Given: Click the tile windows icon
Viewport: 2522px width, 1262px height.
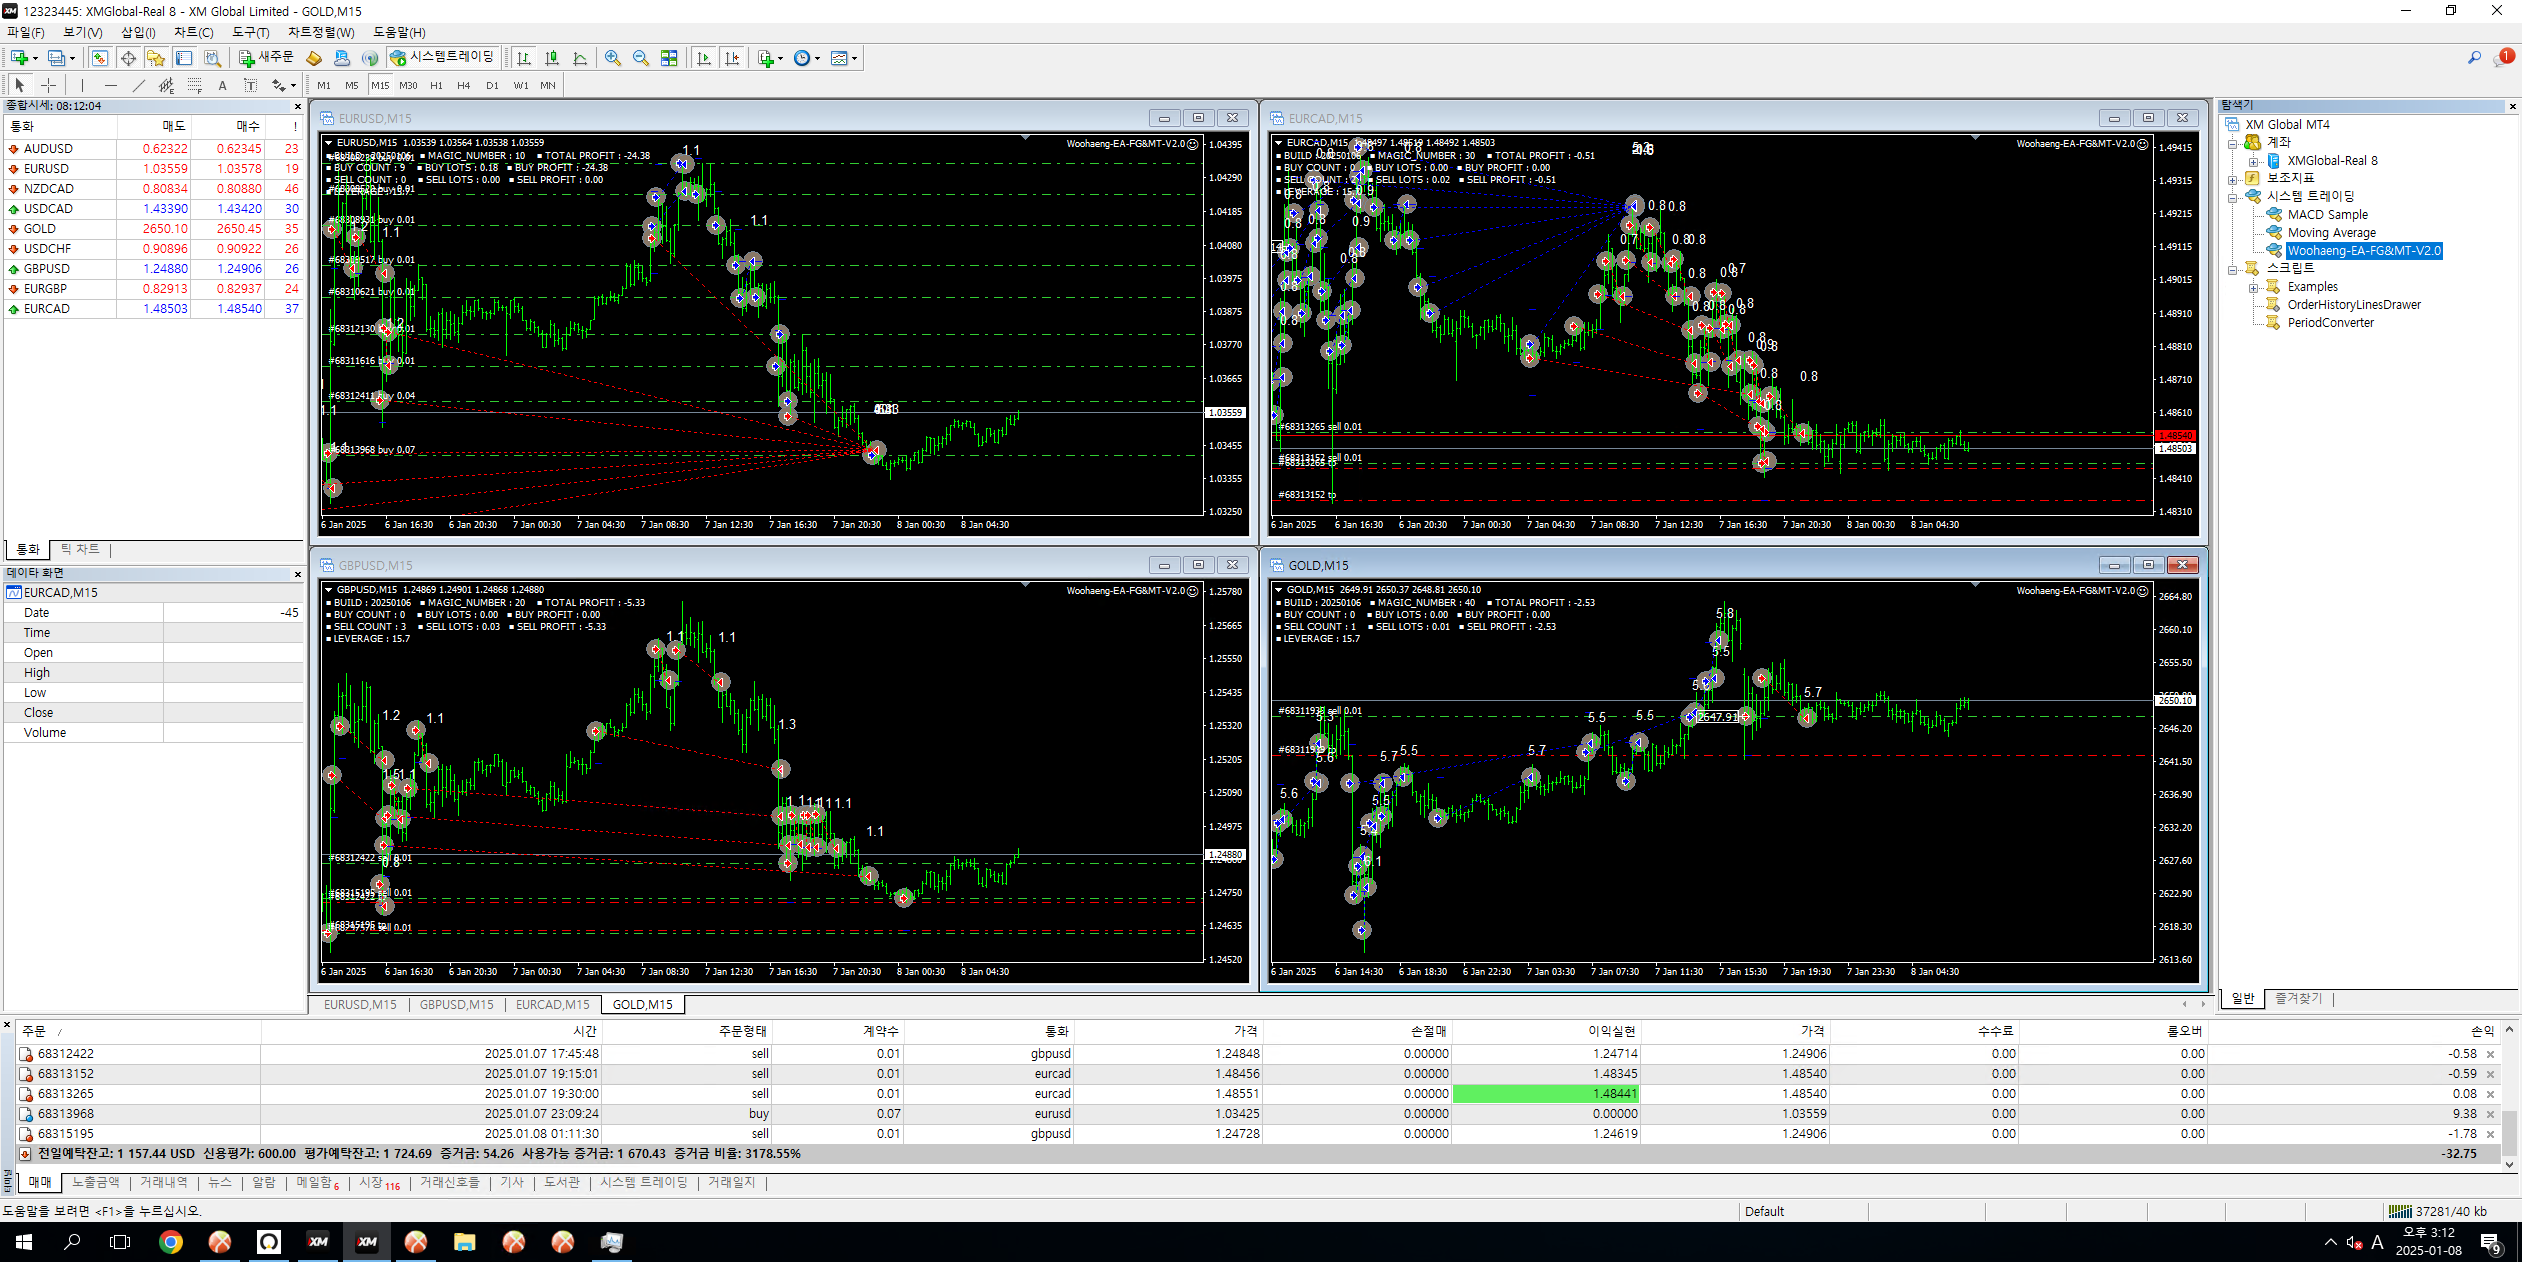Looking at the screenshot, I should point(669,59).
